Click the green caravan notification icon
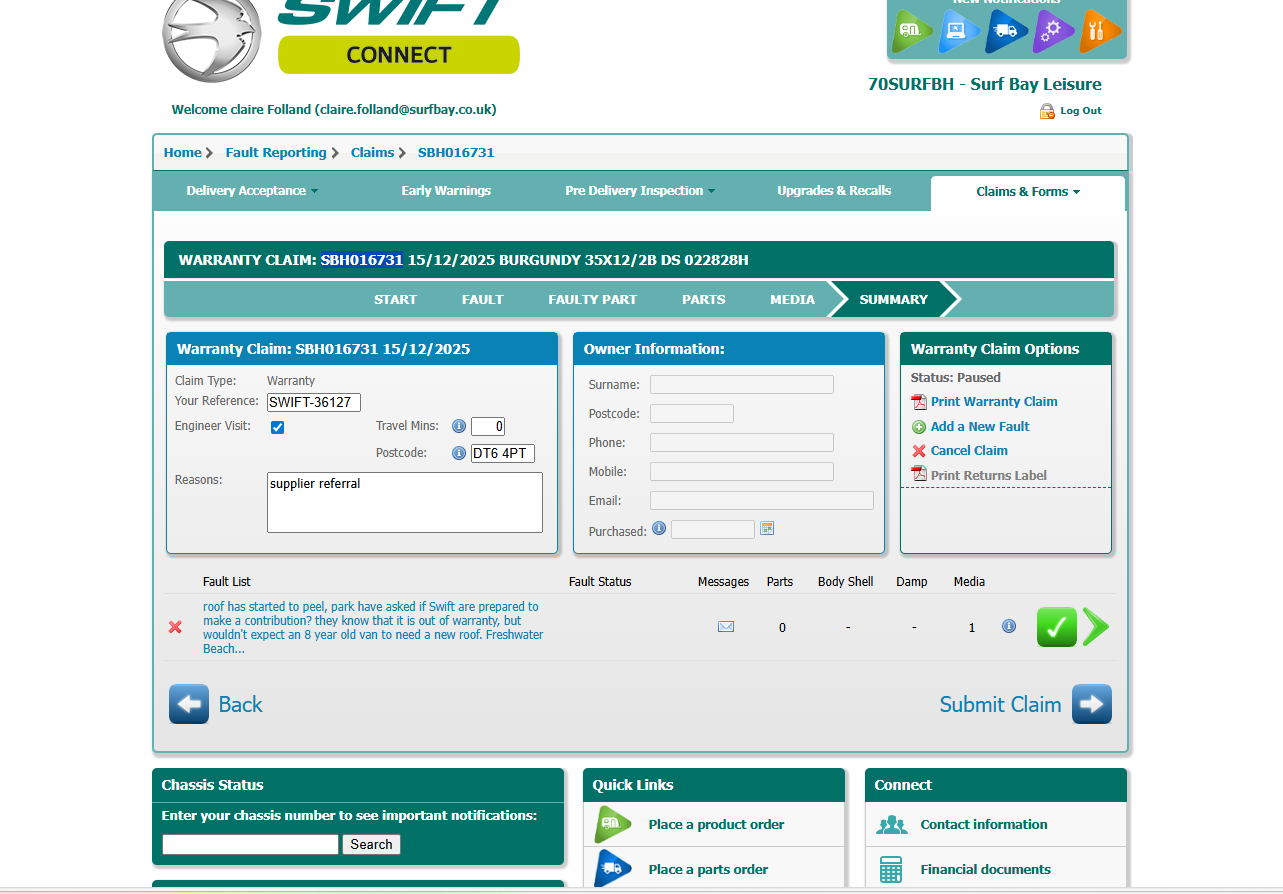Viewport: 1283px width, 894px height. 912,31
